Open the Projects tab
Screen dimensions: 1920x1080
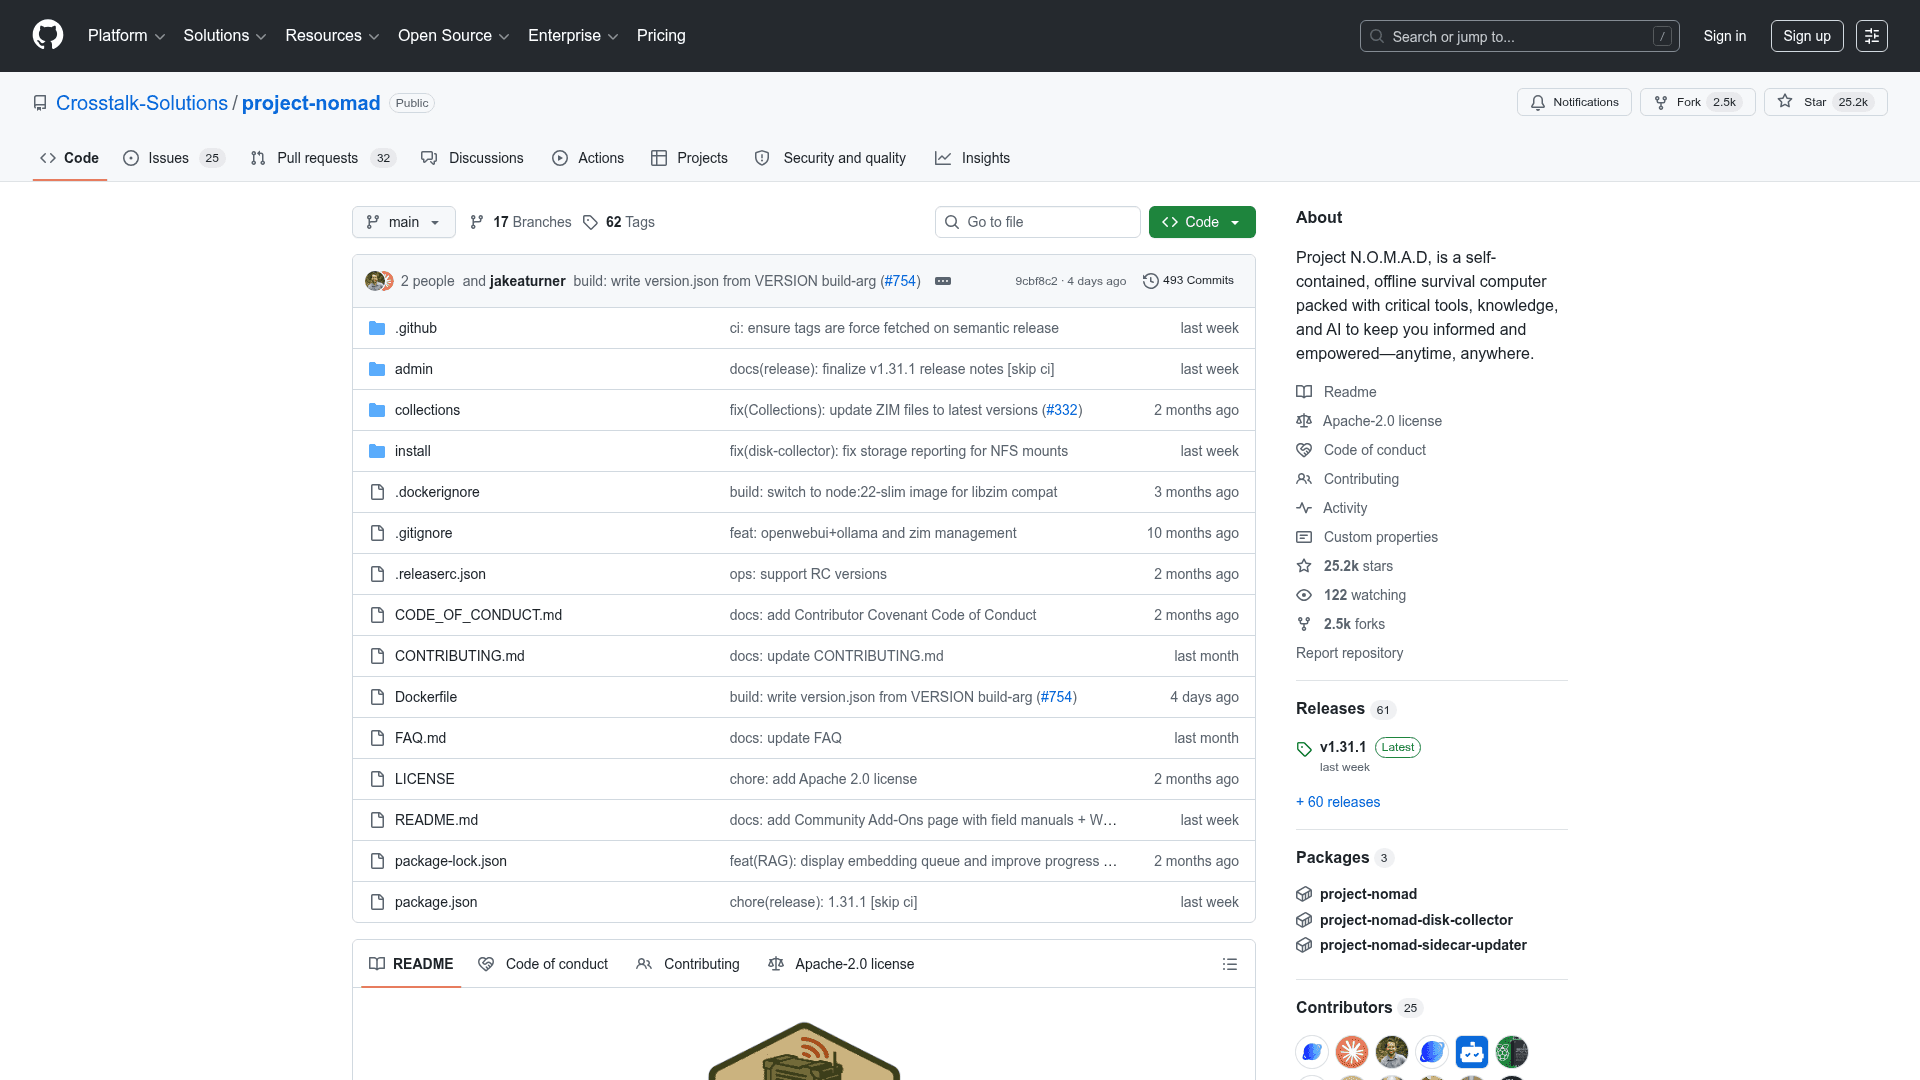click(x=689, y=158)
